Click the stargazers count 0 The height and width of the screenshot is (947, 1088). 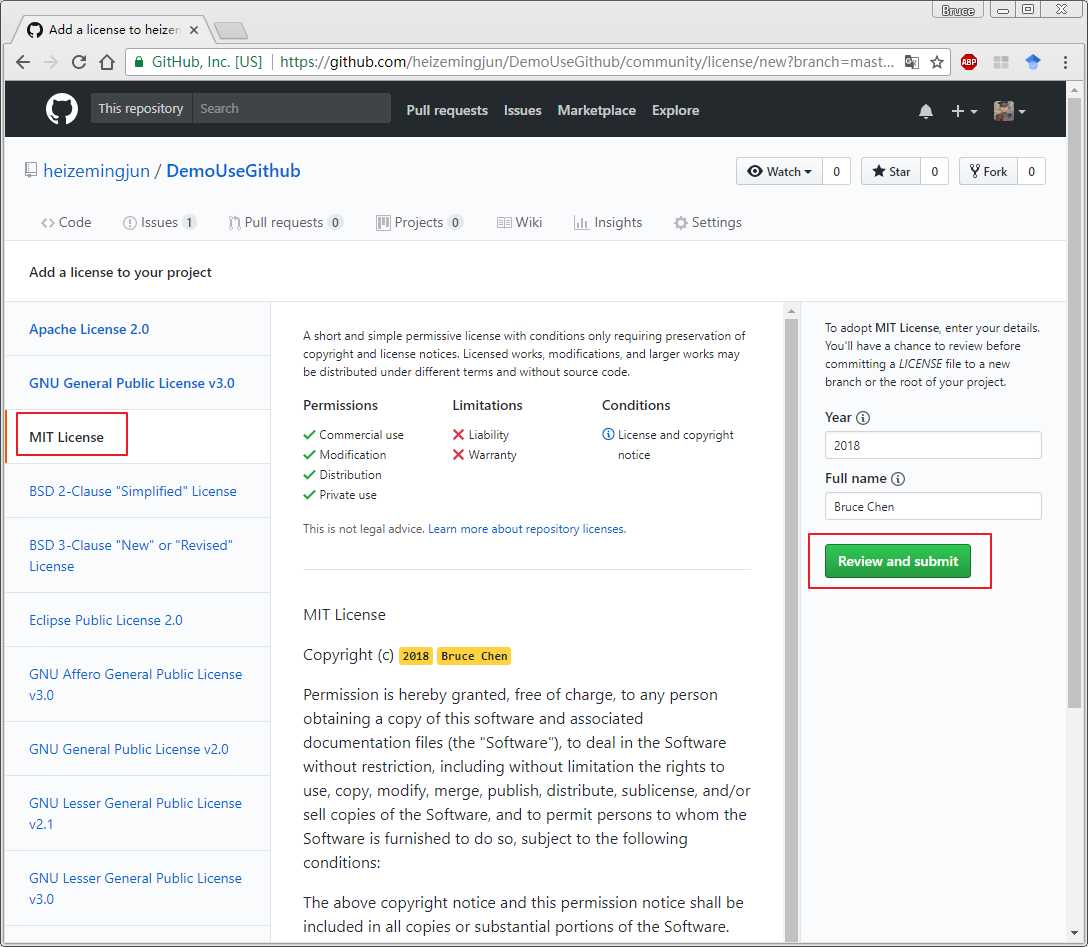coord(934,171)
